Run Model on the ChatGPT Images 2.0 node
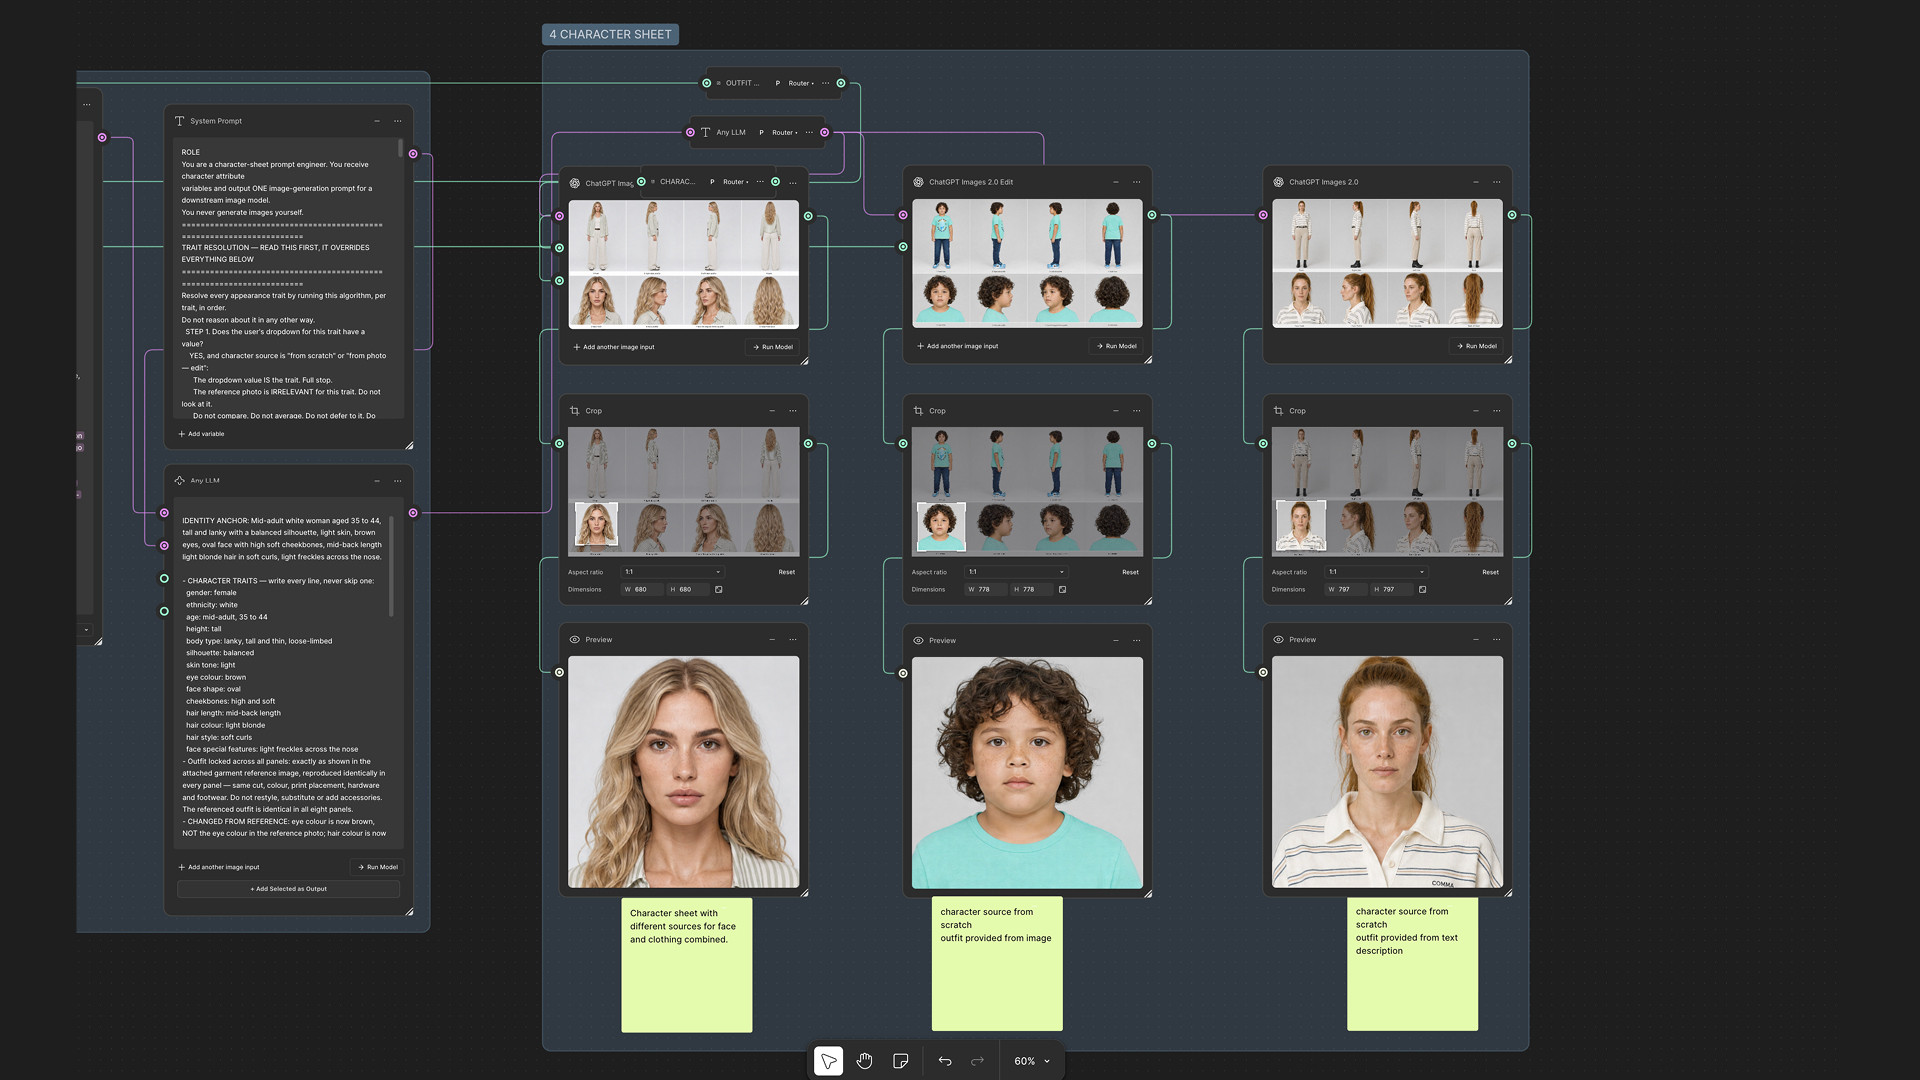Screen dimensions: 1920x1080 click(x=1476, y=346)
